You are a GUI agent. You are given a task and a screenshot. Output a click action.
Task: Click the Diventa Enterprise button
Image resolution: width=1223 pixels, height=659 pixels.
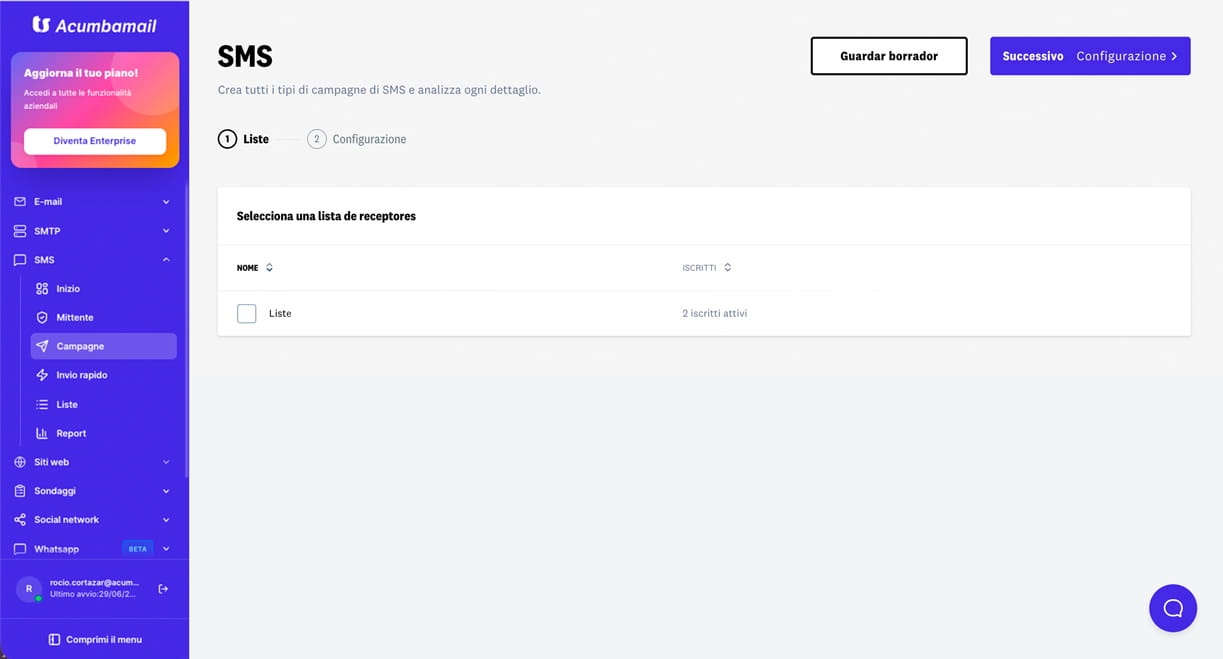click(x=95, y=141)
